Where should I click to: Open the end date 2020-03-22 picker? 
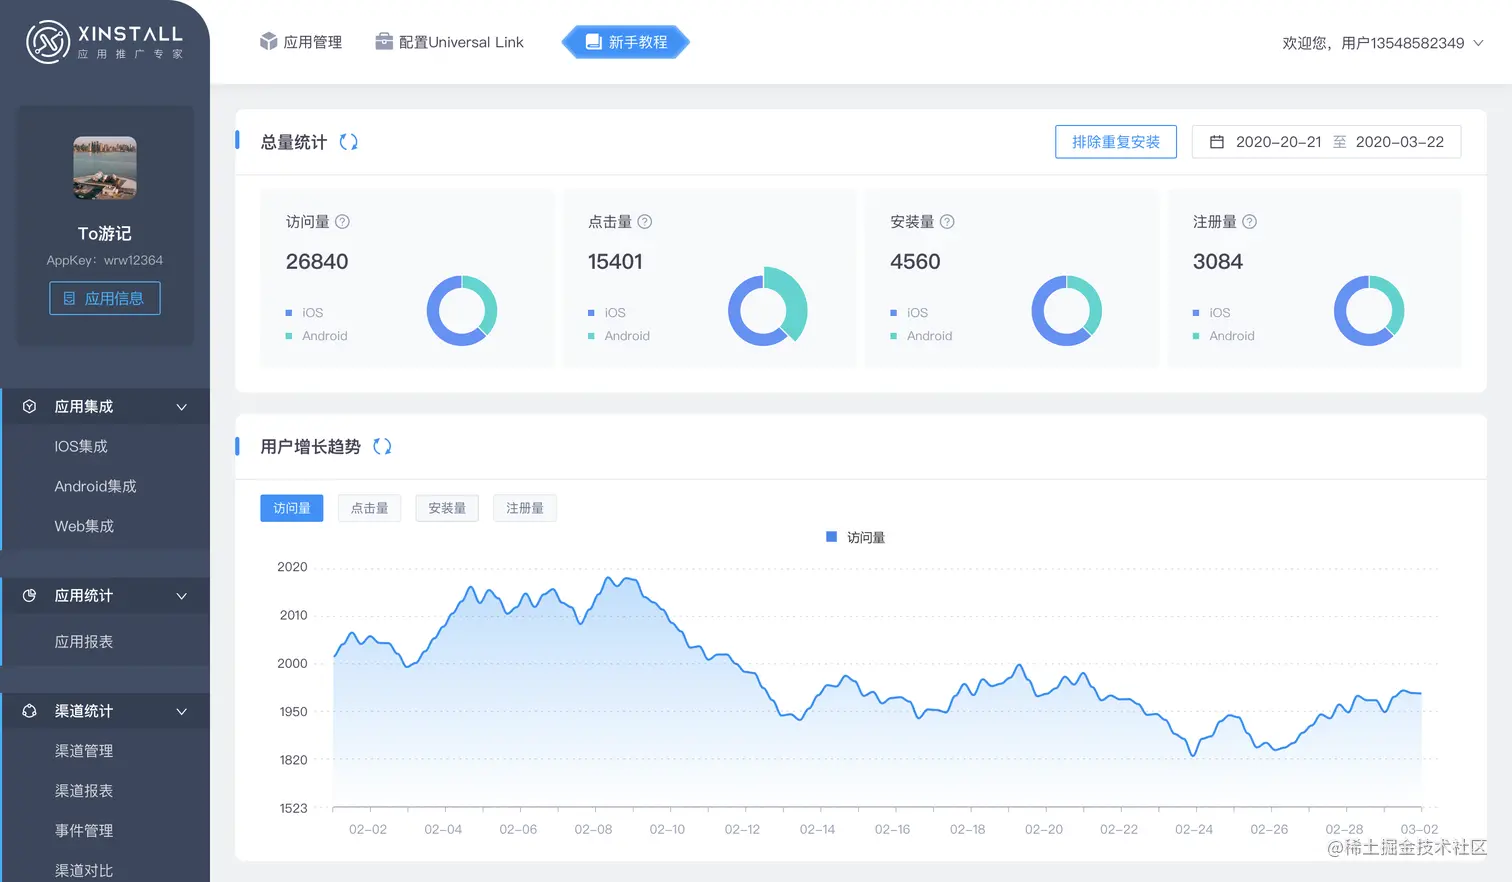[x=1400, y=142]
